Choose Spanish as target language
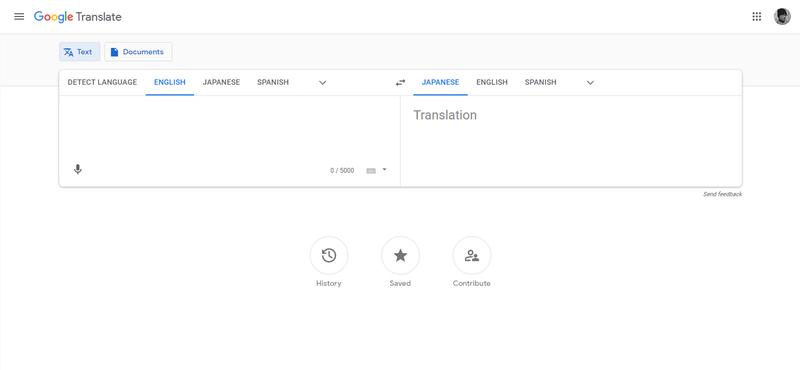 coord(540,82)
